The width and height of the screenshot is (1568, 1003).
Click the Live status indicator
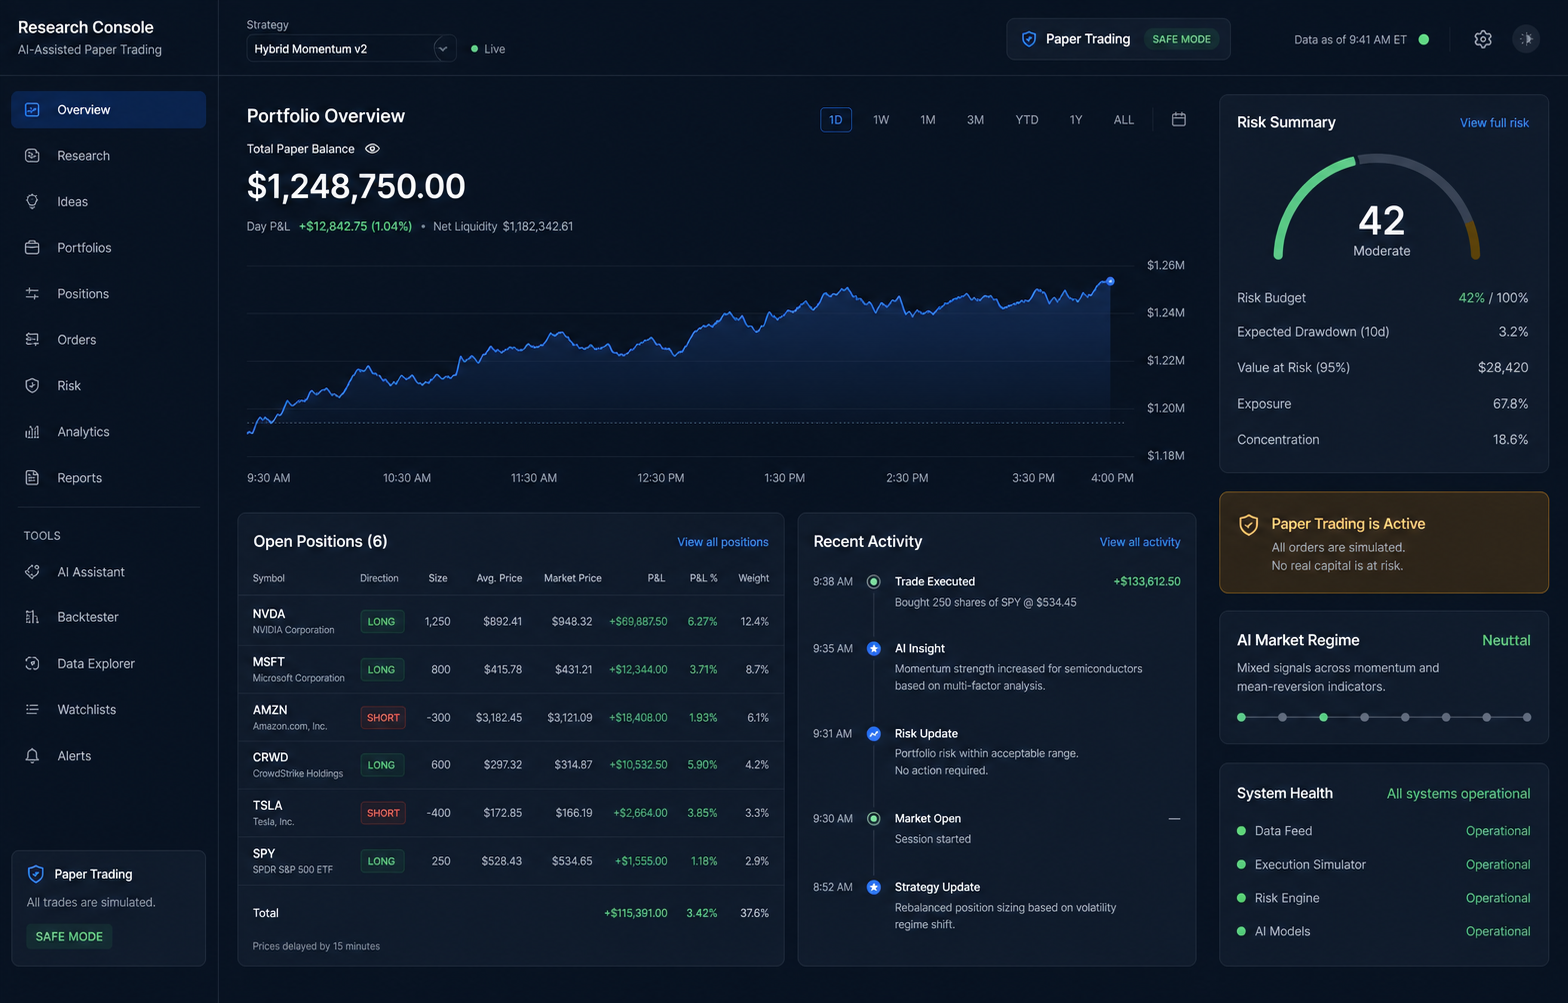click(488, 49)
